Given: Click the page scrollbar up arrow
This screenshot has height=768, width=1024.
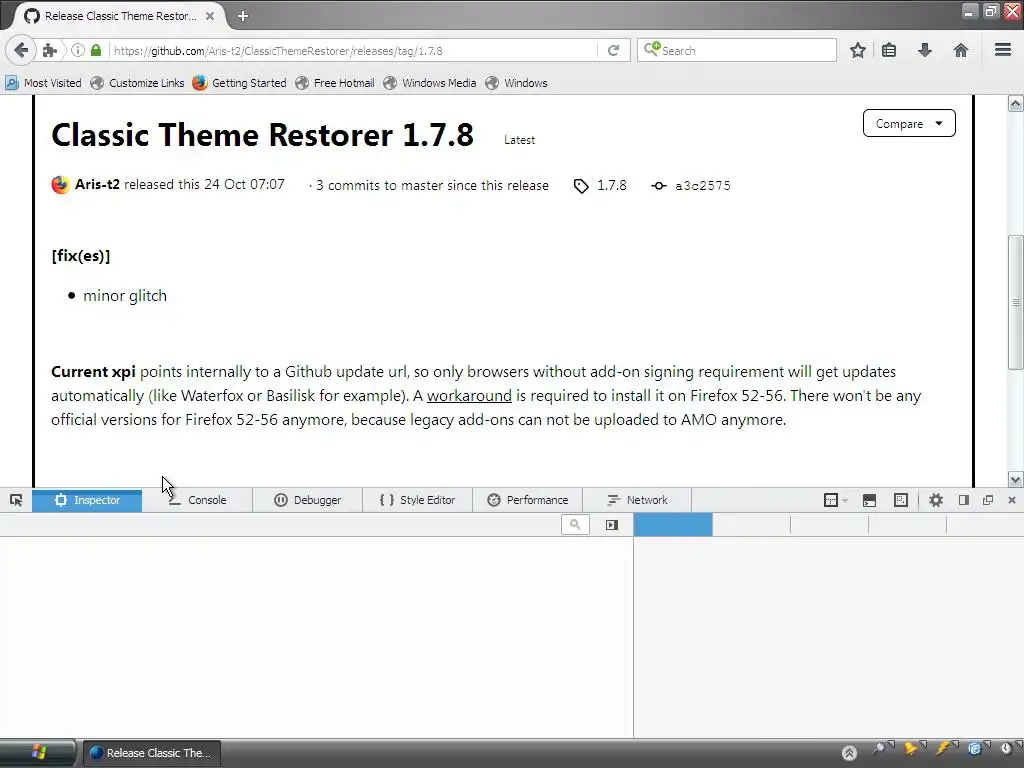Looking at the screenshot, I should (x=1016, y=104).
